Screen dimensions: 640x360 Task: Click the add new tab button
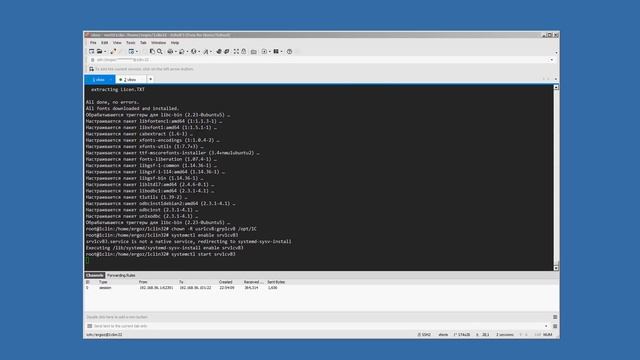(151, 79)
